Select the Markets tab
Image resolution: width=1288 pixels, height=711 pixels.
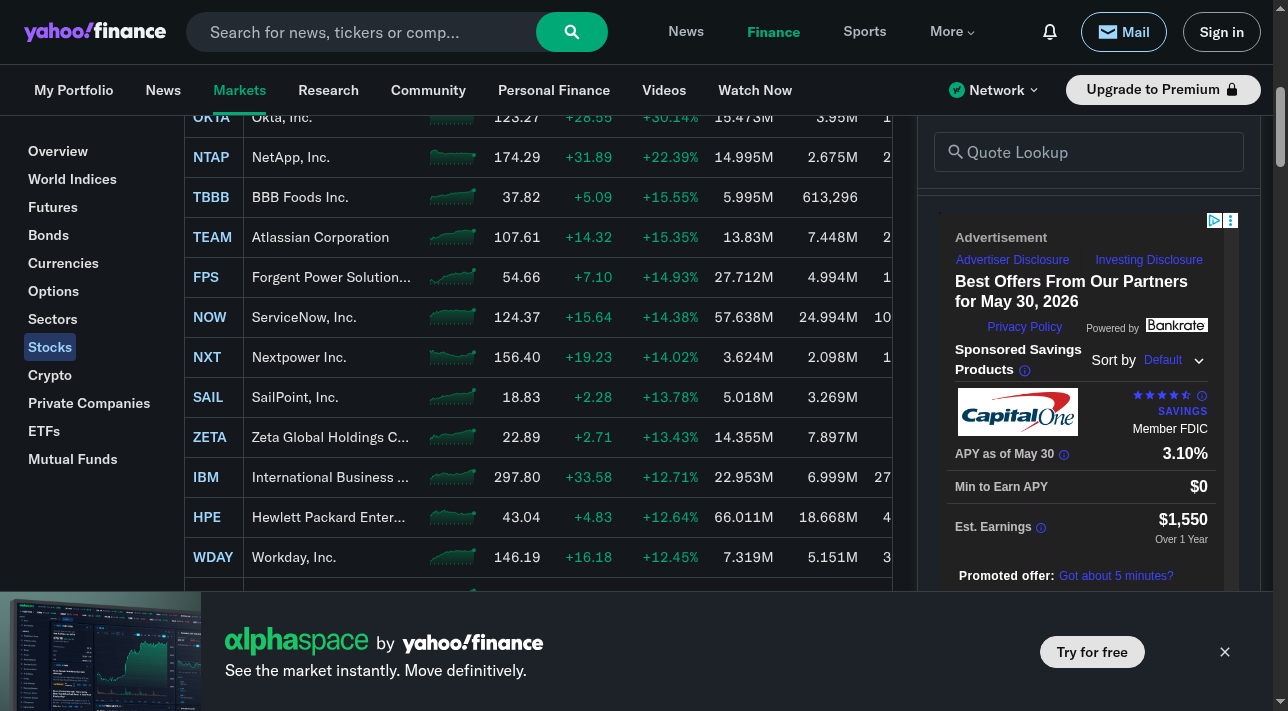240,90
